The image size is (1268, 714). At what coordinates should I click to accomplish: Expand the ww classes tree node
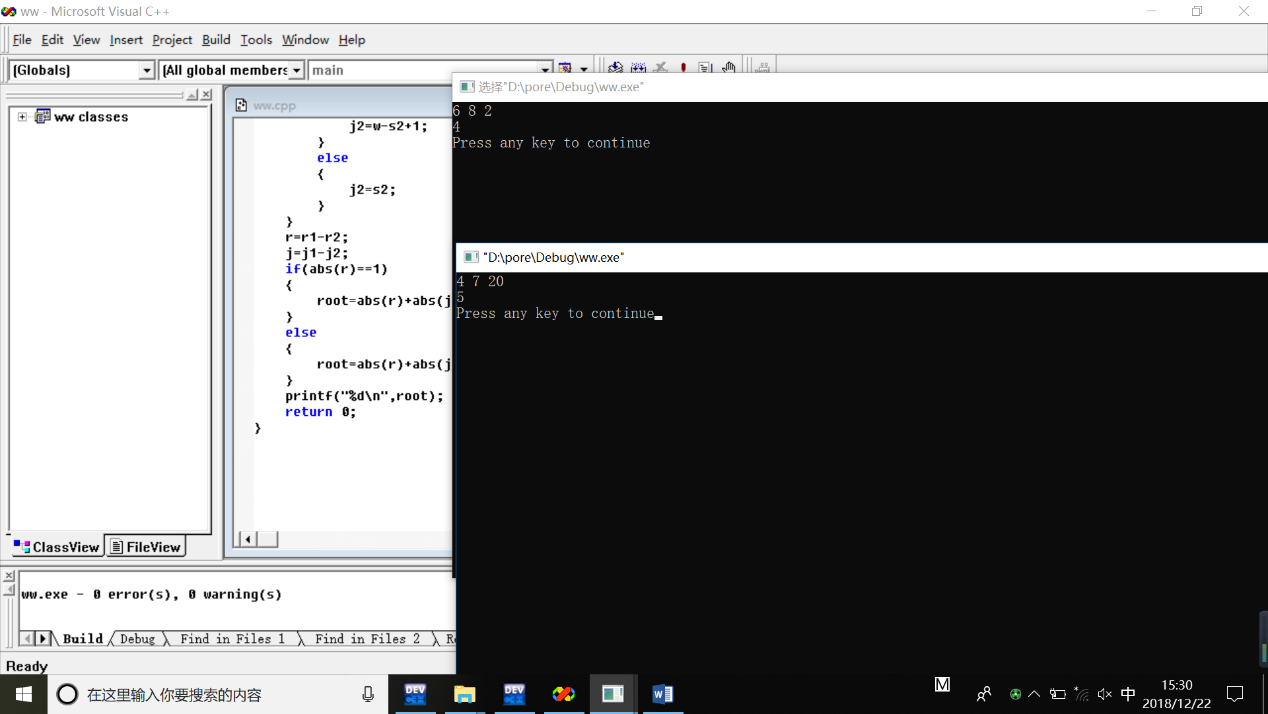click(x=22, y=117)
